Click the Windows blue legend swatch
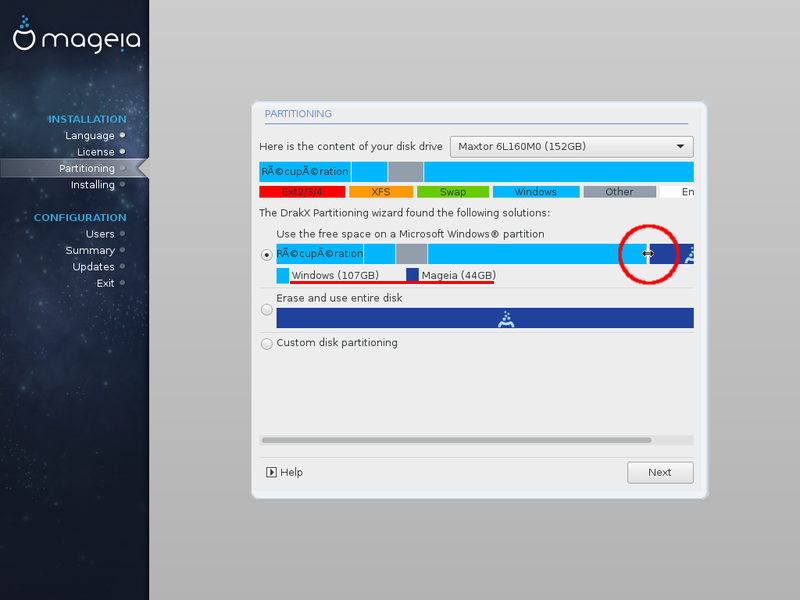Image resolution: width=800 pixels, height=600 pixels. pyautogui.click(x=536, y=192)
